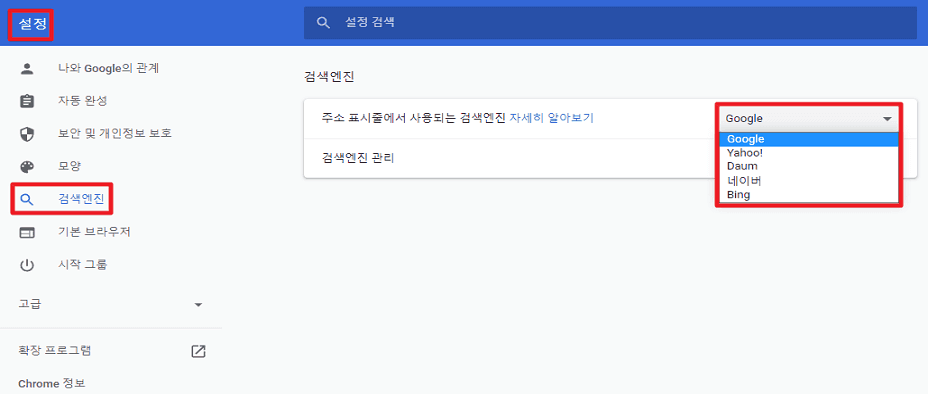The height and width of the screenshot is (394, 928).
Task: Click the 자세히 알아보기 link
Action: (551, 118)
